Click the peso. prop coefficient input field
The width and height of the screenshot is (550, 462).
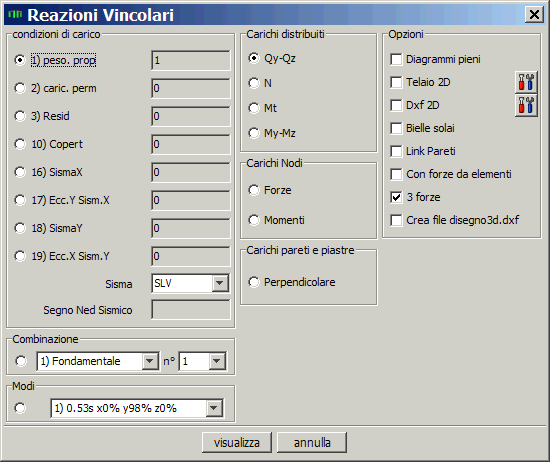pyautogui.click(x=191, y=60)
